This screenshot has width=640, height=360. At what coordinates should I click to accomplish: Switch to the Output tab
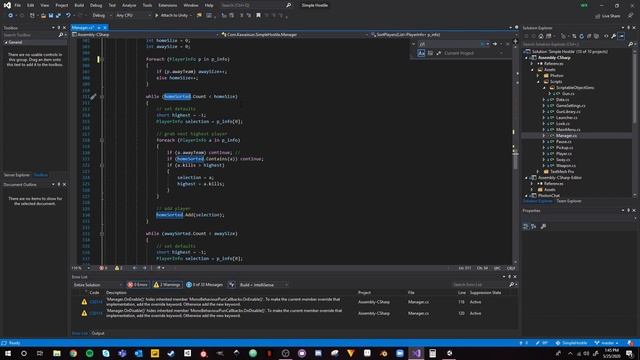pyautogui.click(x=98, y=333)
